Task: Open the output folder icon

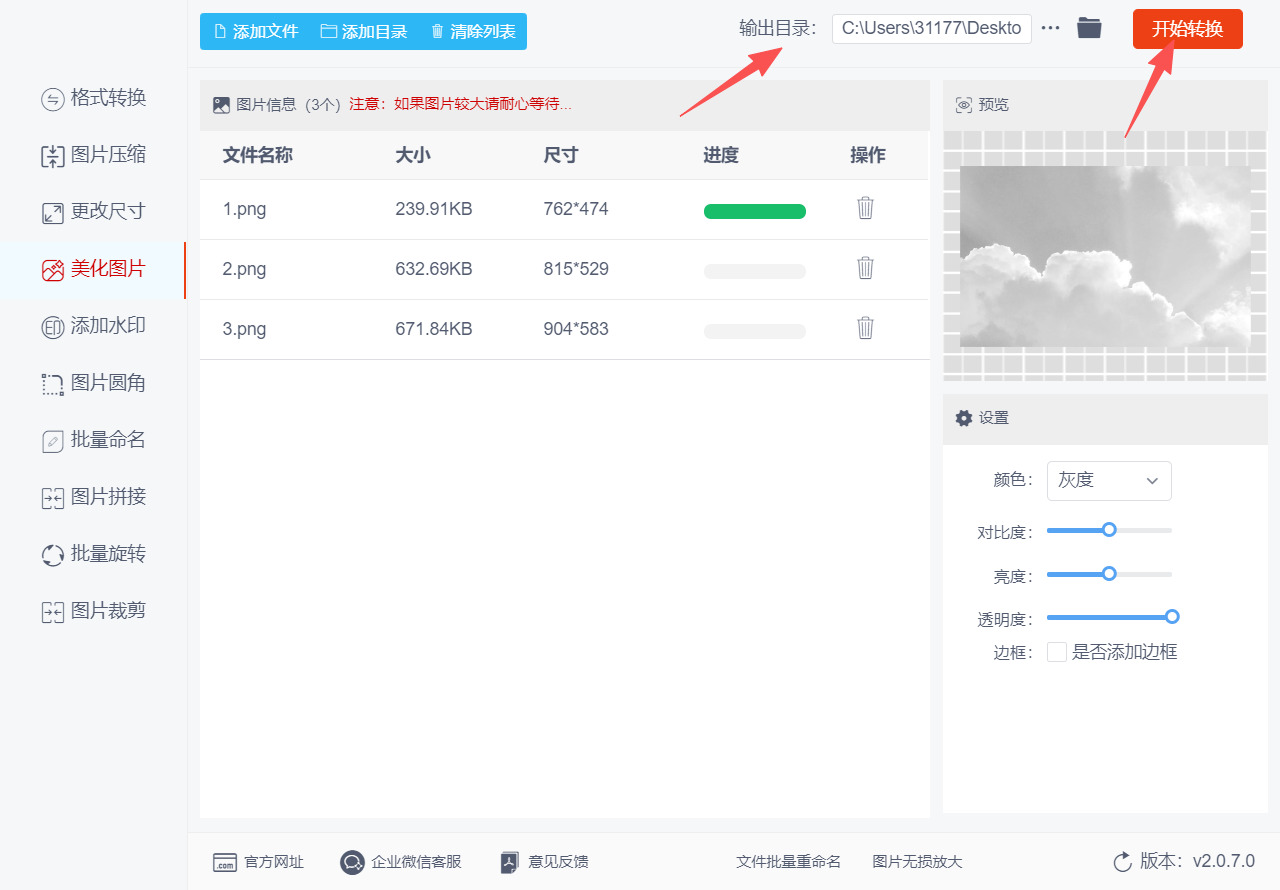Action: [1089, 28]
